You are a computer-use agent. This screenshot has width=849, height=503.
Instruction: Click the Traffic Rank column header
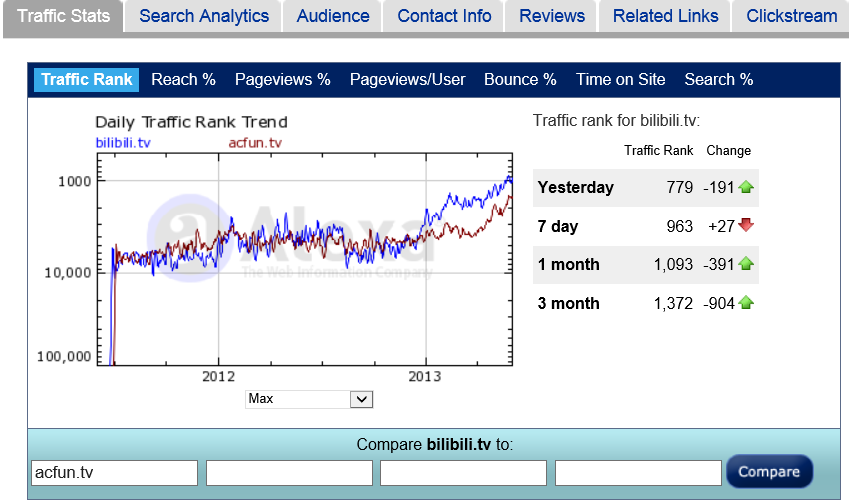(x=658, y=151)
